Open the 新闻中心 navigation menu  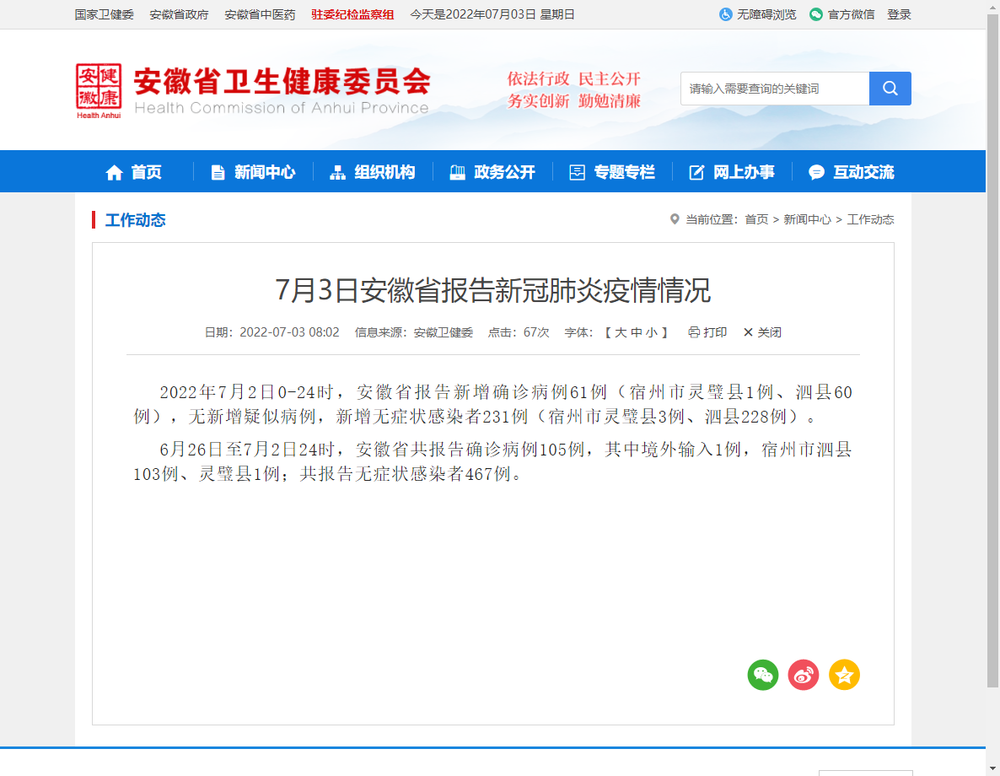[253, 172]
